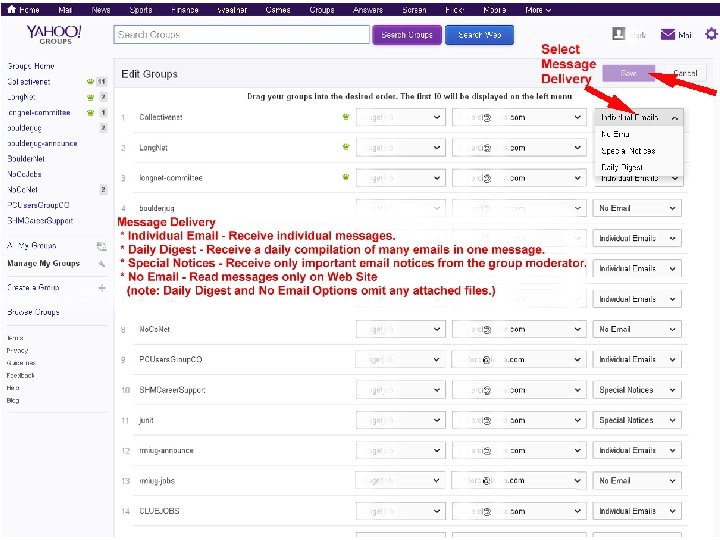The height and width of the screenshot is (540, 720).
Task: Open the Mail envelope icon
Action: pyautogui.click(x=668, y=34)
